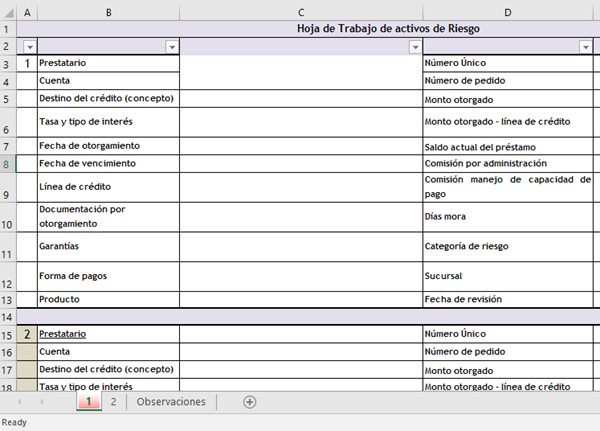
Task: Open the filter dropdown in column B
Action: (171, 47)
